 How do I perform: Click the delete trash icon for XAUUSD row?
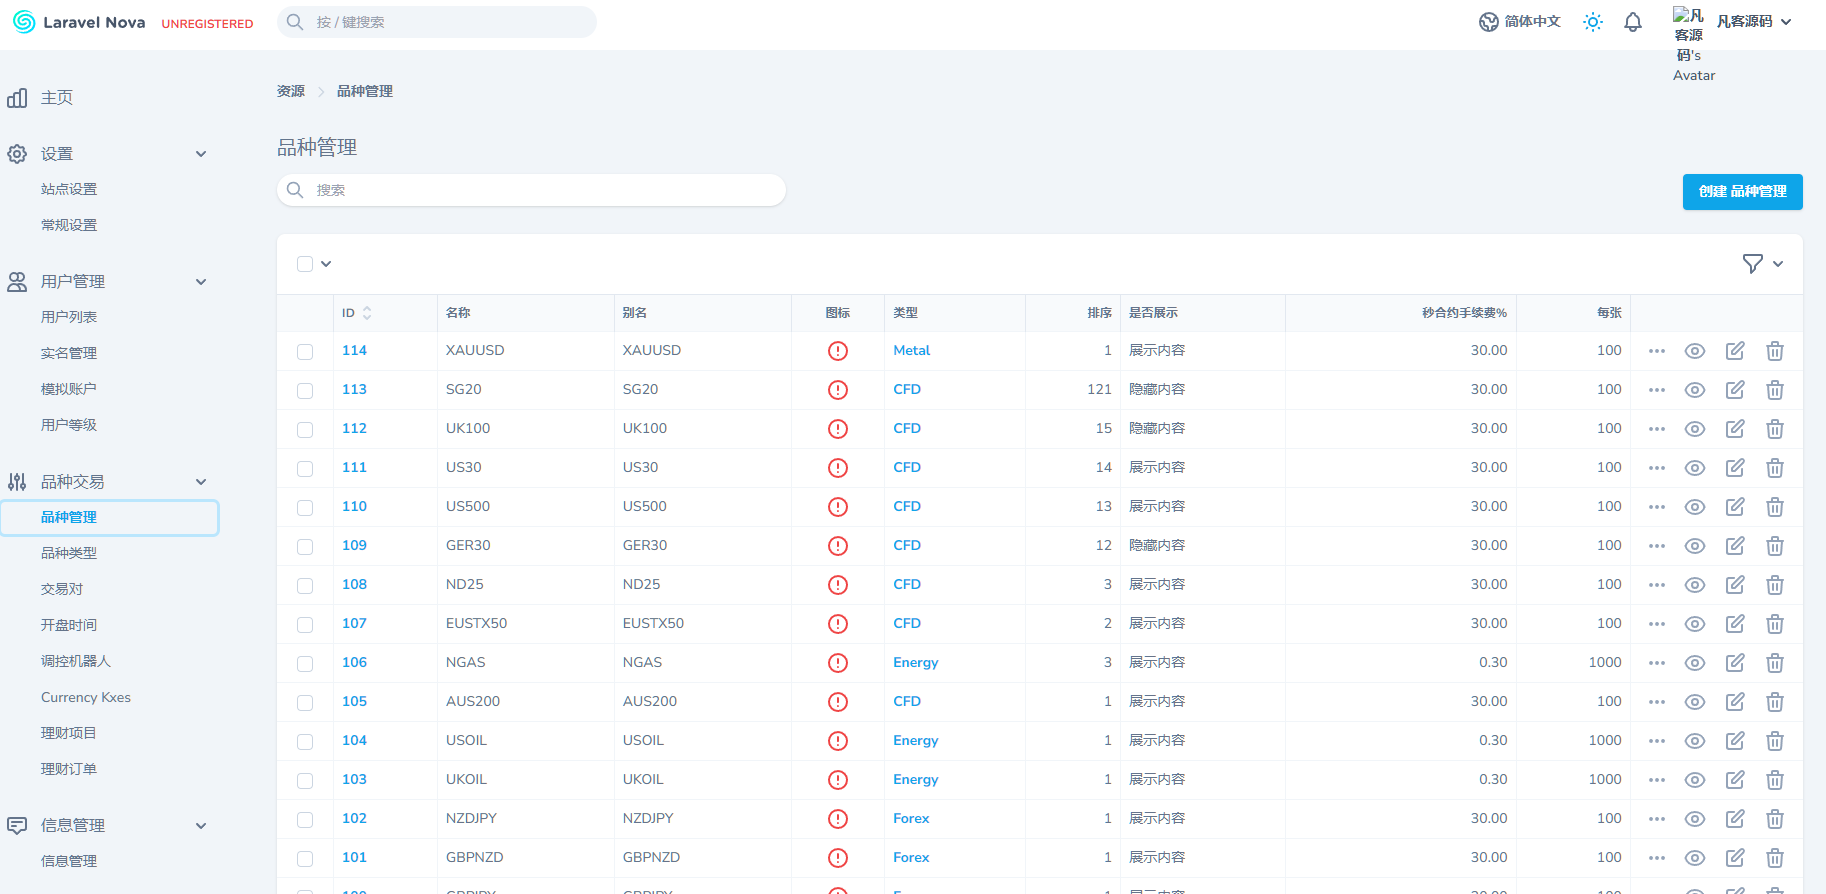tap(1774, 351)
